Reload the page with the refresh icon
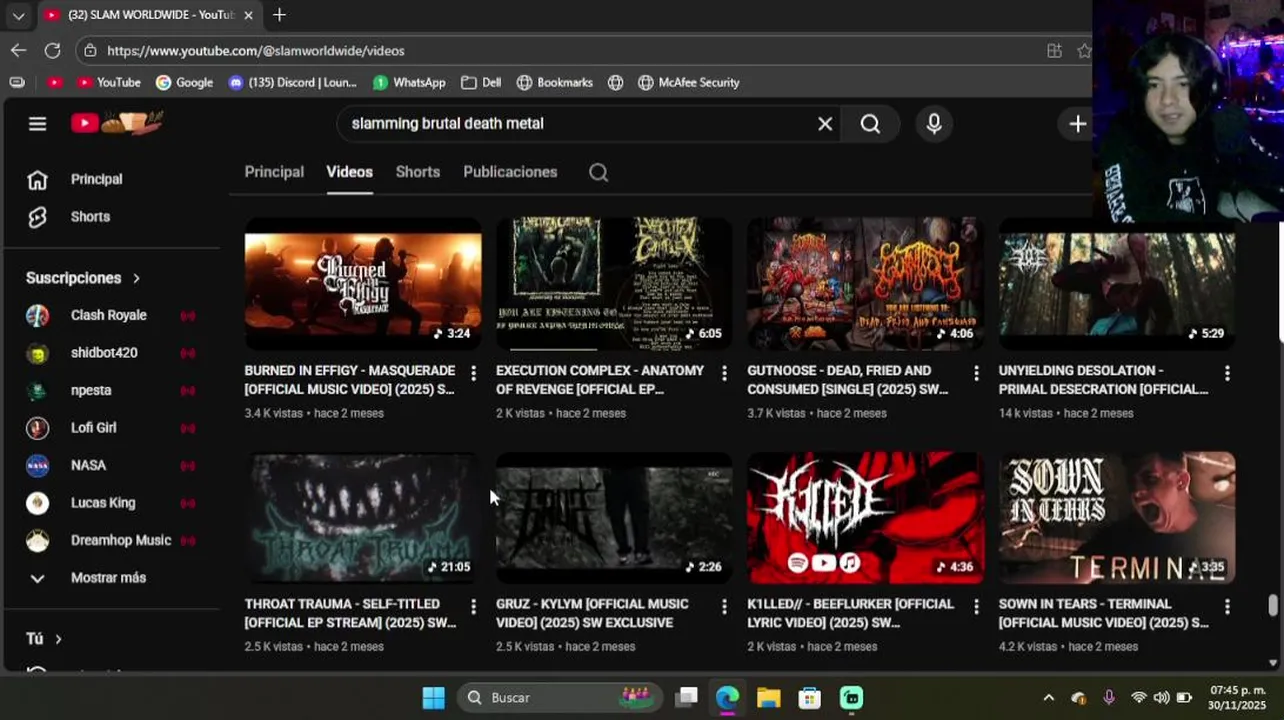 (x=53, y=50)
